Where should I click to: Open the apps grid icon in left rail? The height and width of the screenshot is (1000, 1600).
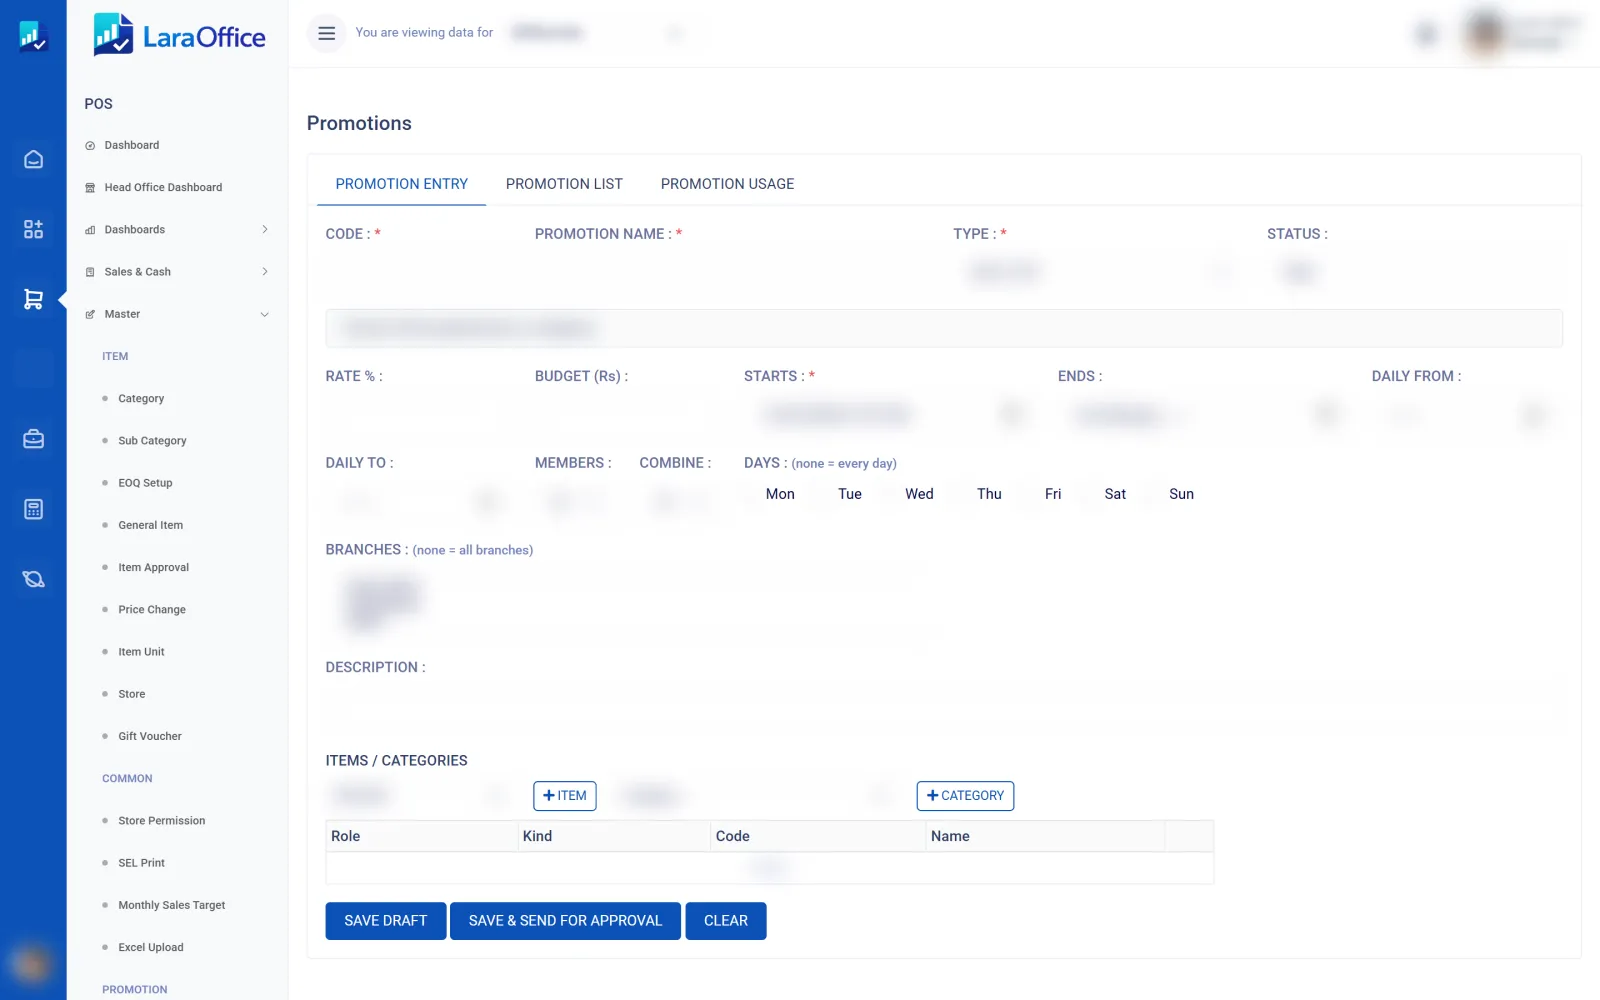33,229
